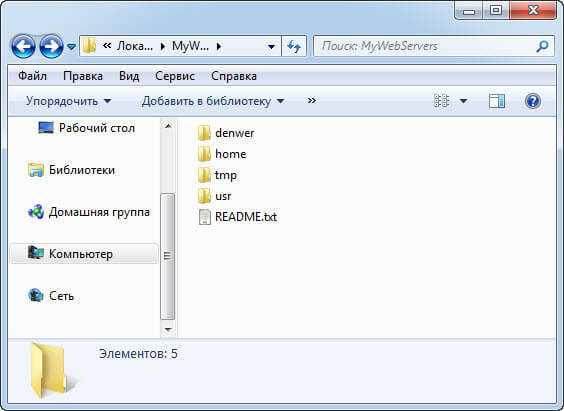Show hidden toolbar commands chevron

click(311, 101)
